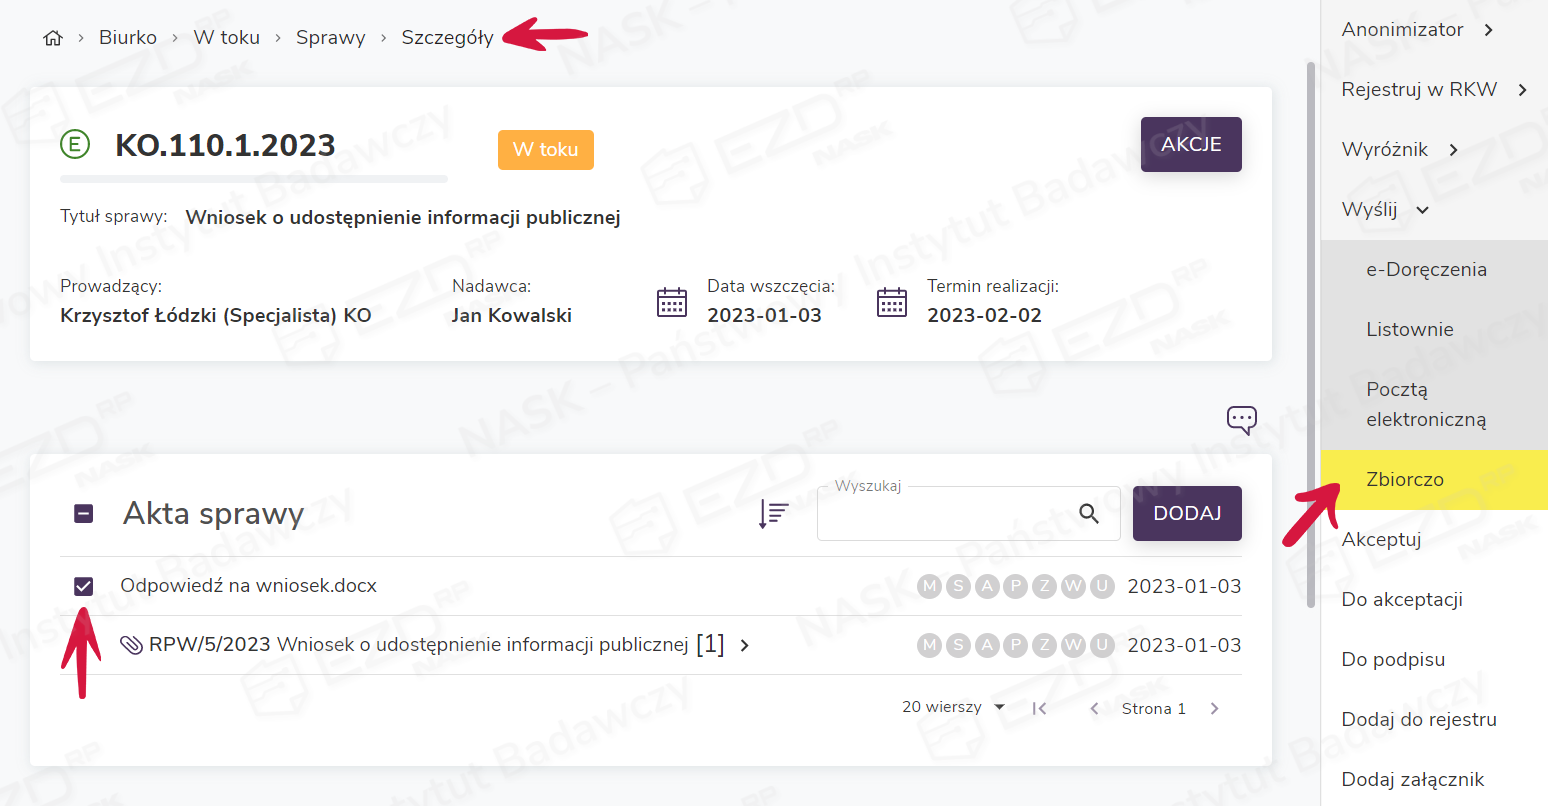The width and height of the screenshot is (1548, 806).
Task: Click the paperclip icon beside RPW/5/2023
Action: click(131, 645)
